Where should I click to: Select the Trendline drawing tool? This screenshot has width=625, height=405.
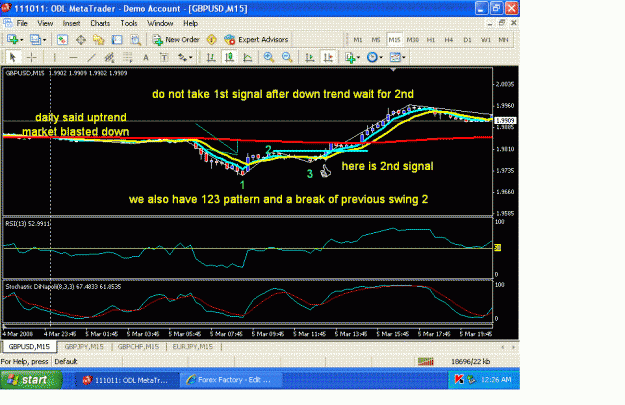(91, 57)
